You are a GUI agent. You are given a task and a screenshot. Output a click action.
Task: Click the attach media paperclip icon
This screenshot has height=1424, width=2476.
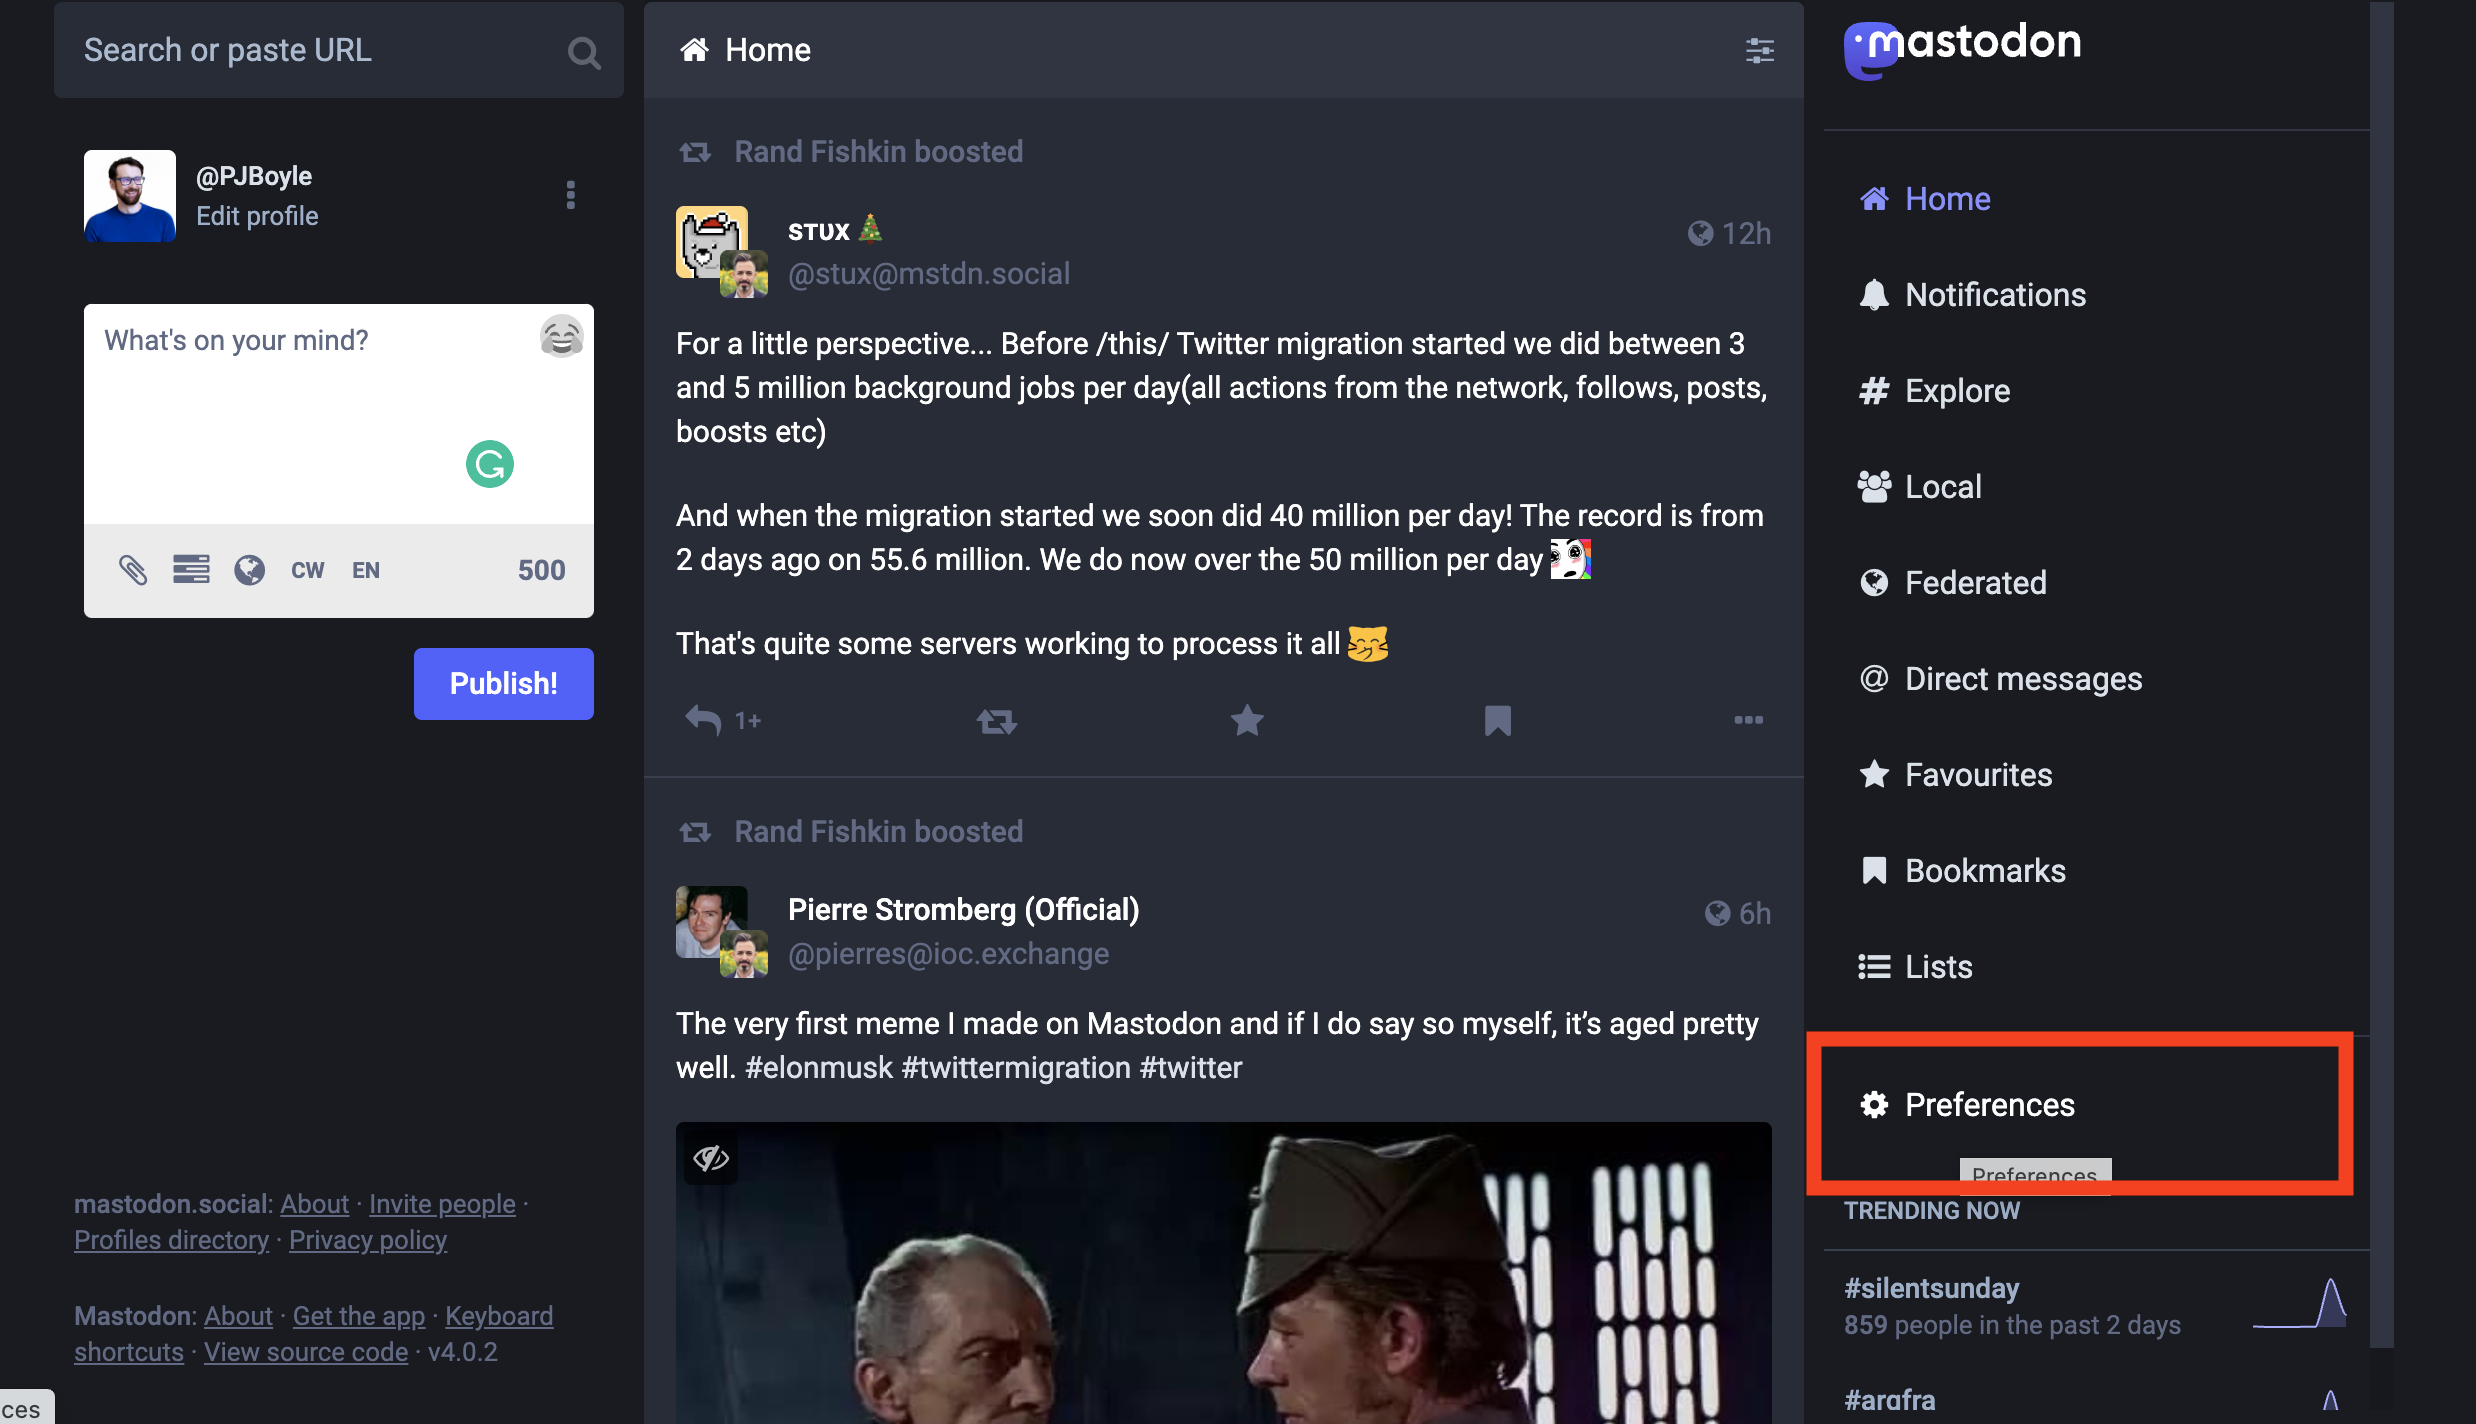(133, 570)
